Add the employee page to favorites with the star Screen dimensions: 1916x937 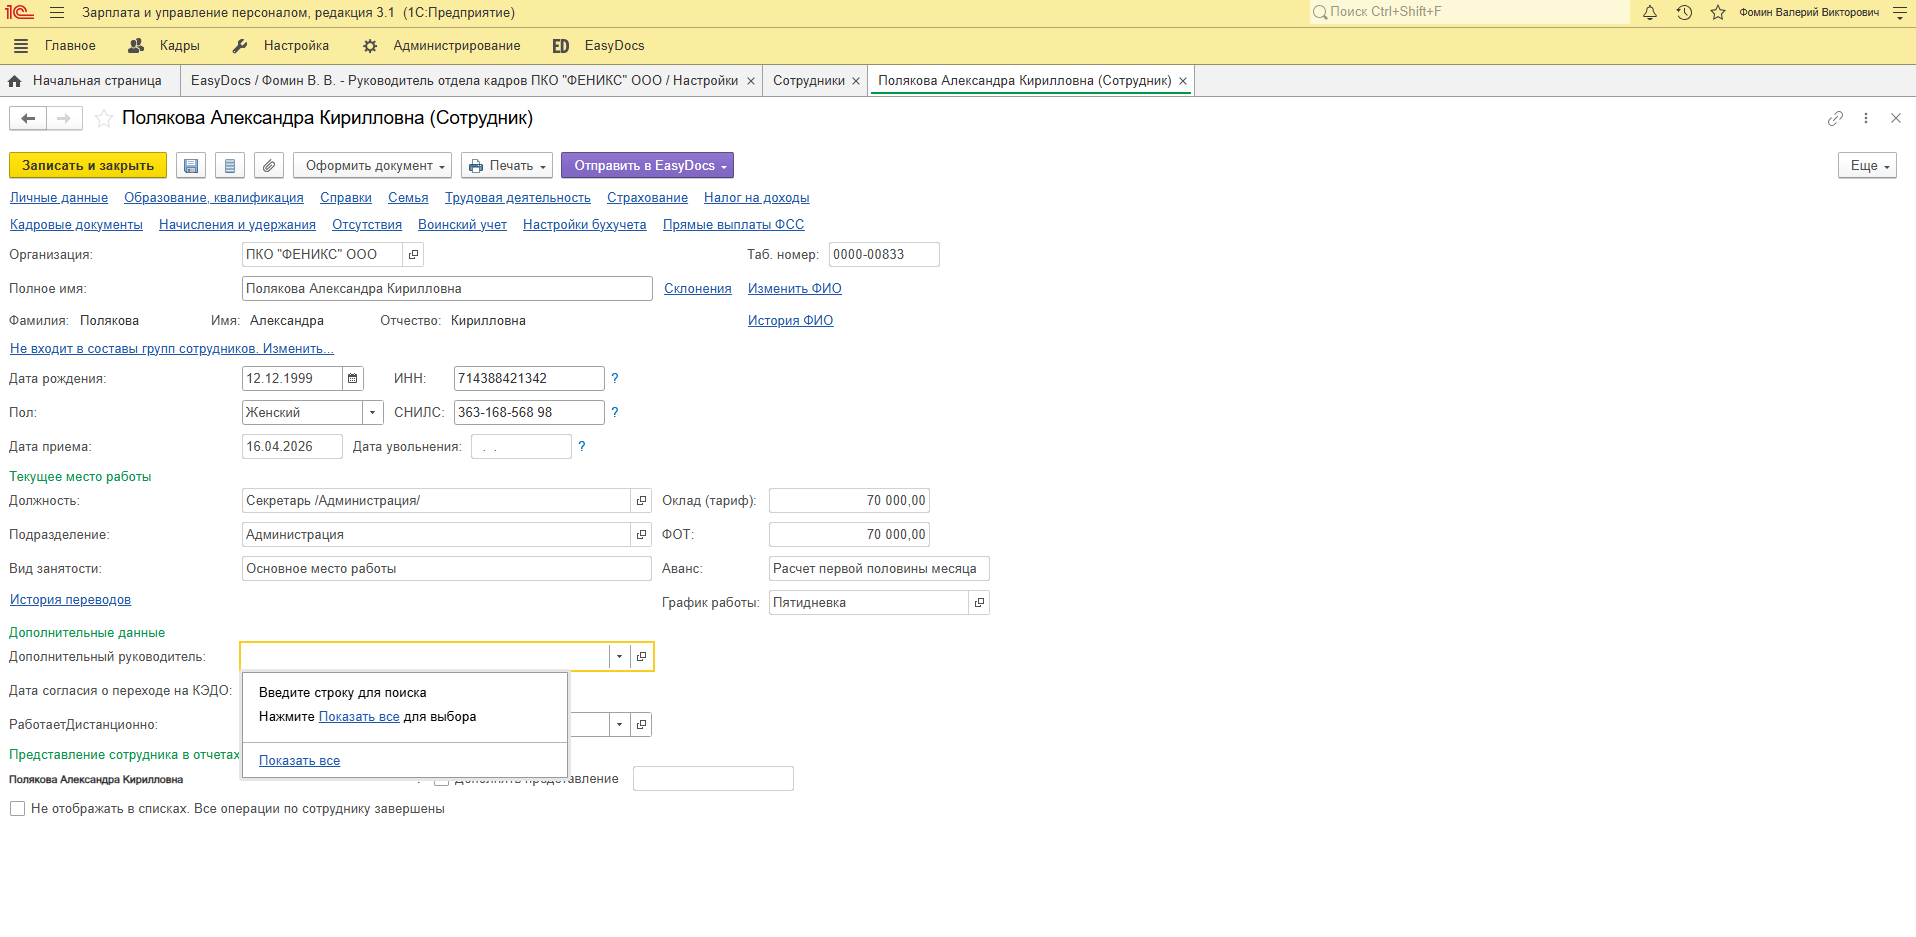[103, 119]
